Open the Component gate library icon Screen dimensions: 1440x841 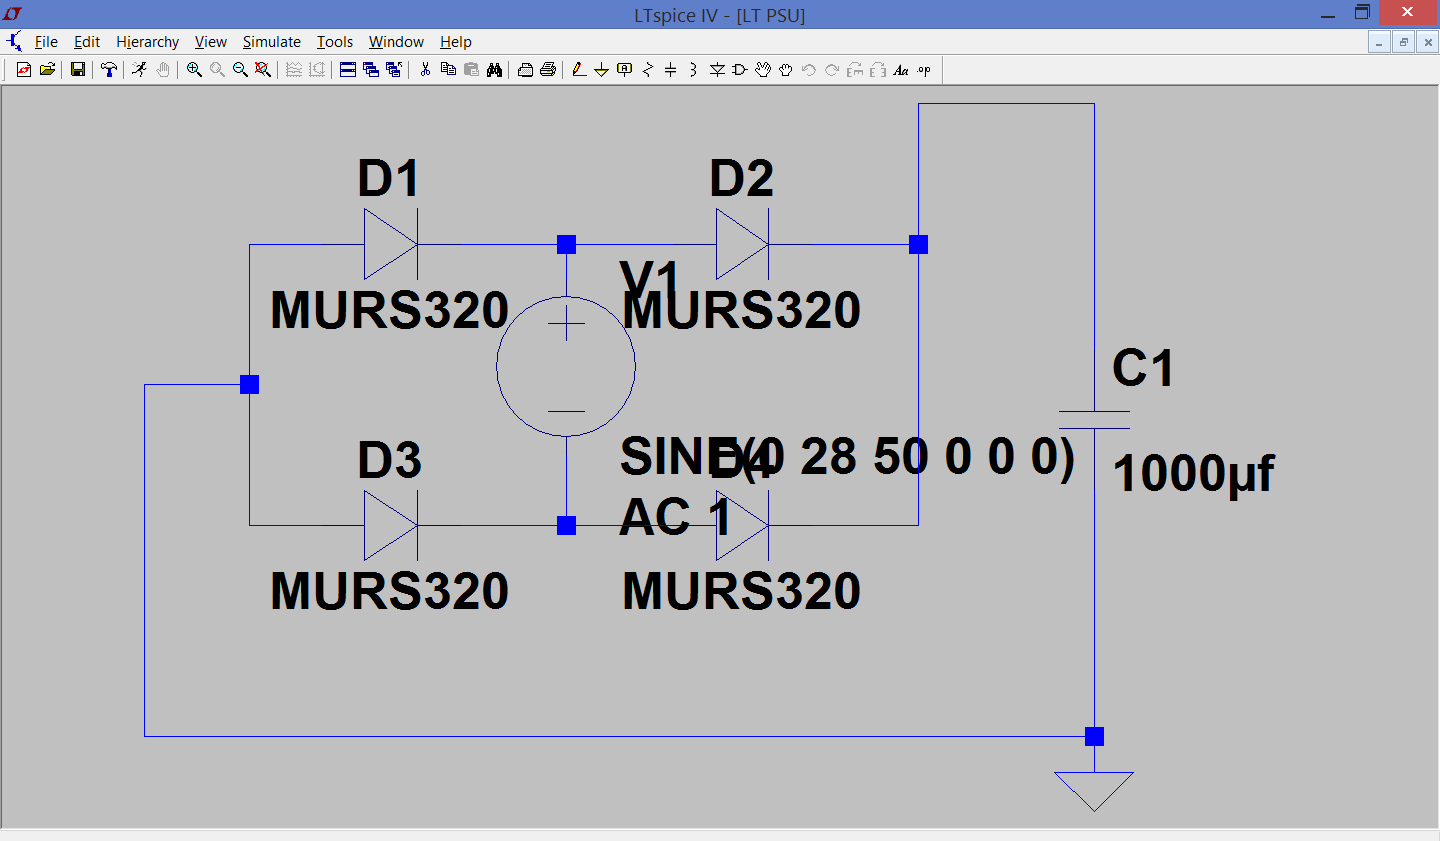point(740,70)
